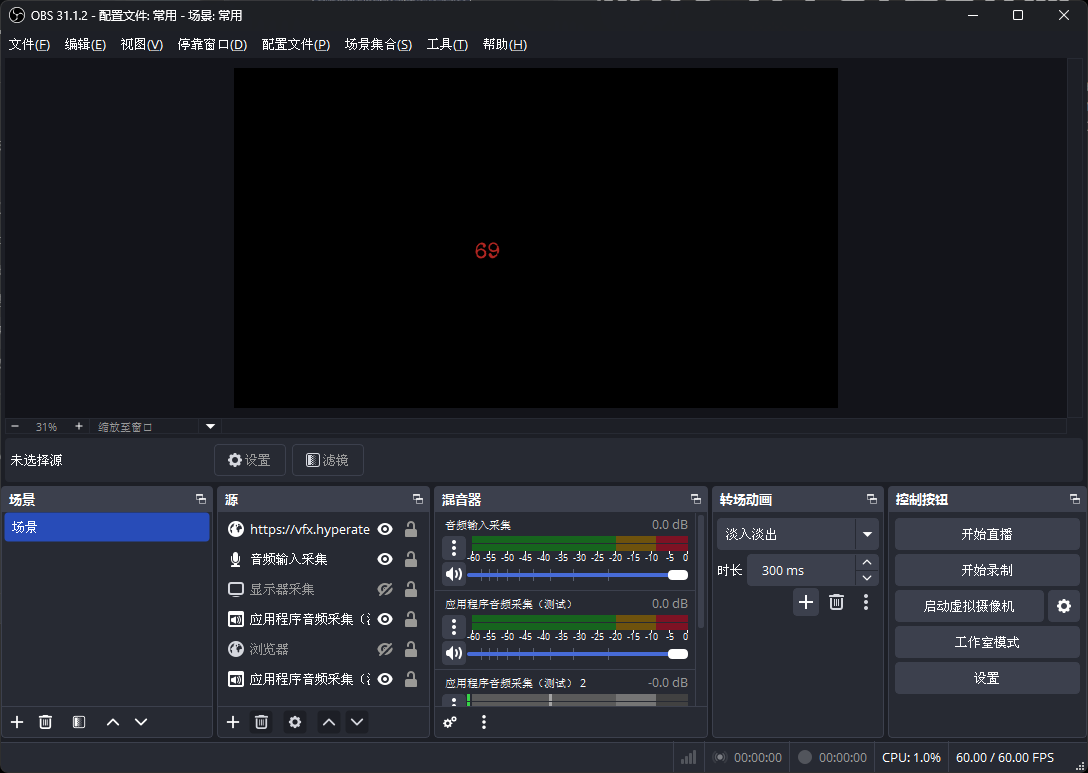This screenshot has width=1088, height=773.
Task: Select the 场景 item in scenes list
Action: pos(106,527)
